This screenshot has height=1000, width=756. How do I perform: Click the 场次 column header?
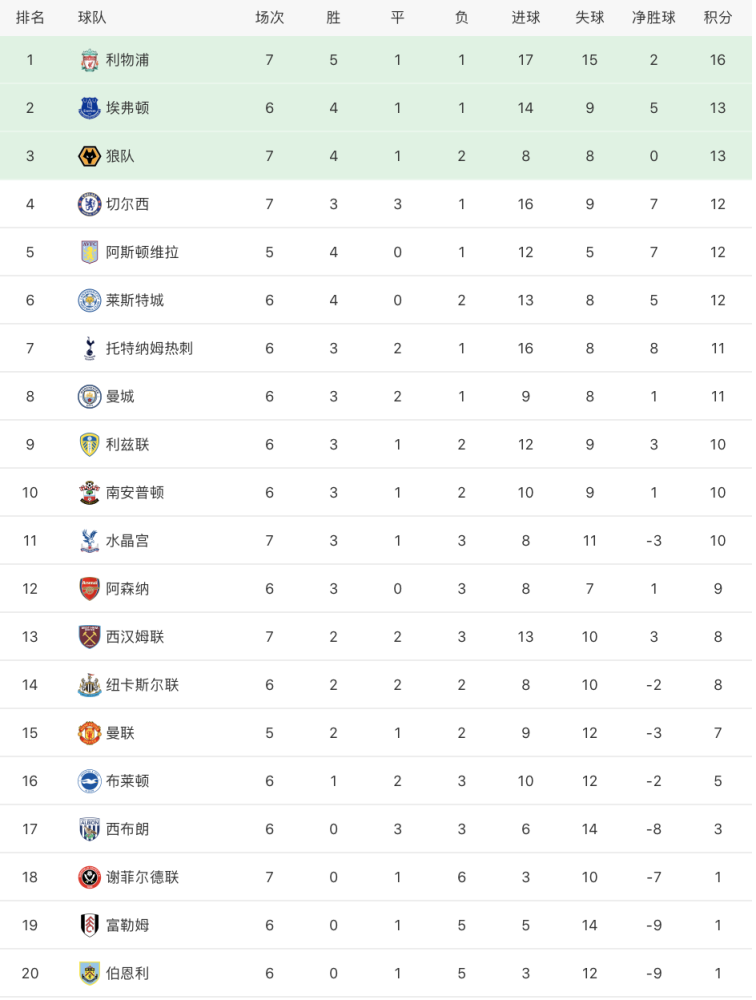[x=269, y=18]
